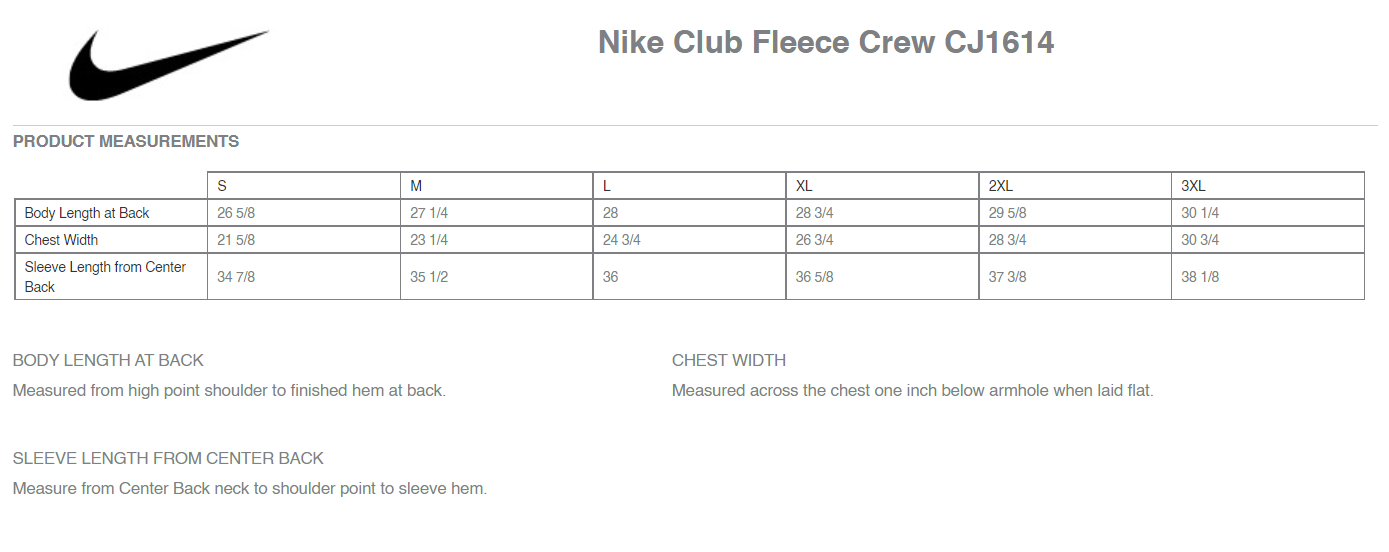Click the BODY LENGTH AT BACK description heading
The image size is (1389, 552).
108,360
